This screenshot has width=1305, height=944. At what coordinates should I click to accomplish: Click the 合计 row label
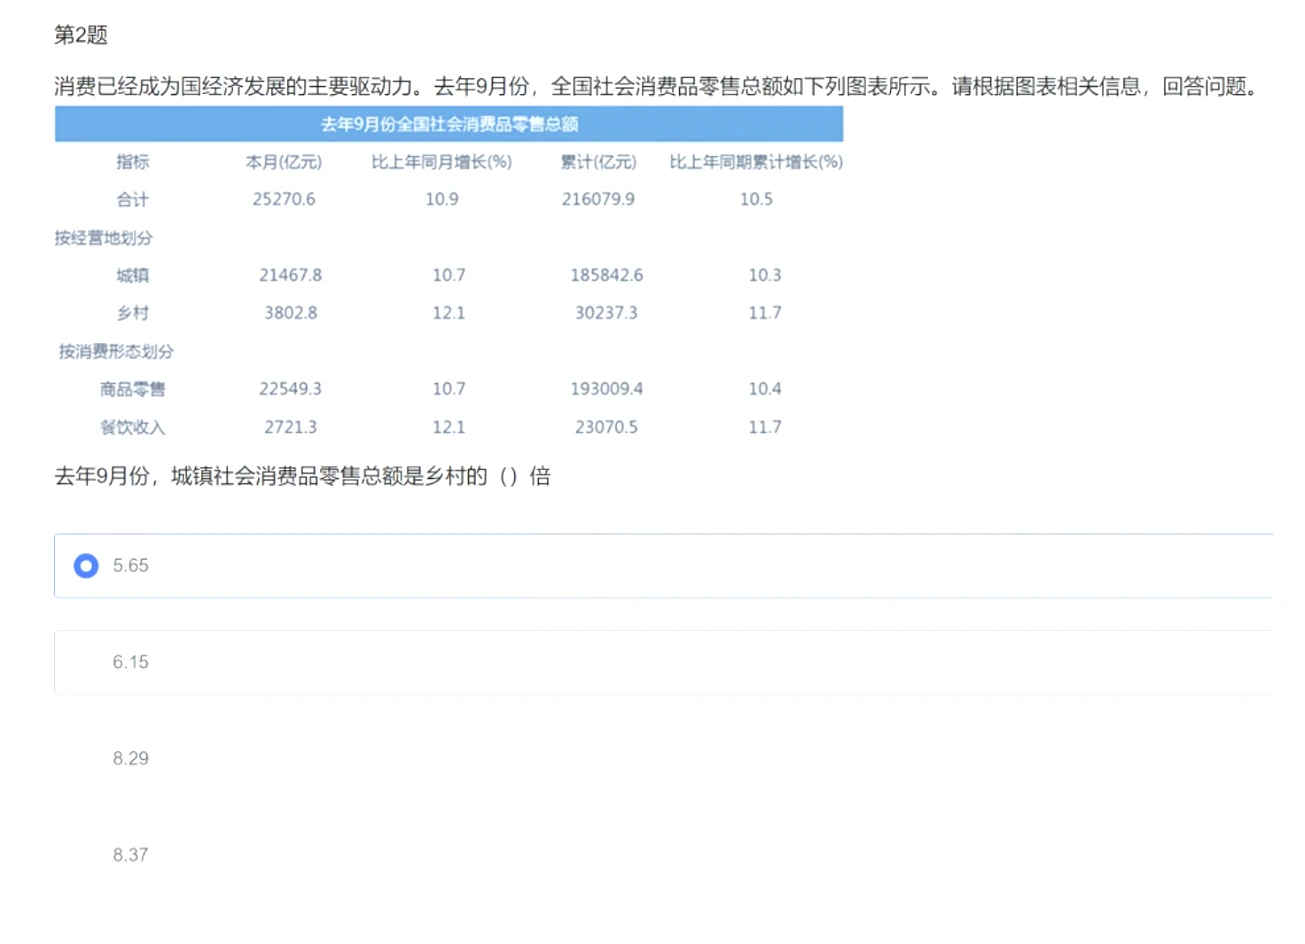(x=132, y=200)
